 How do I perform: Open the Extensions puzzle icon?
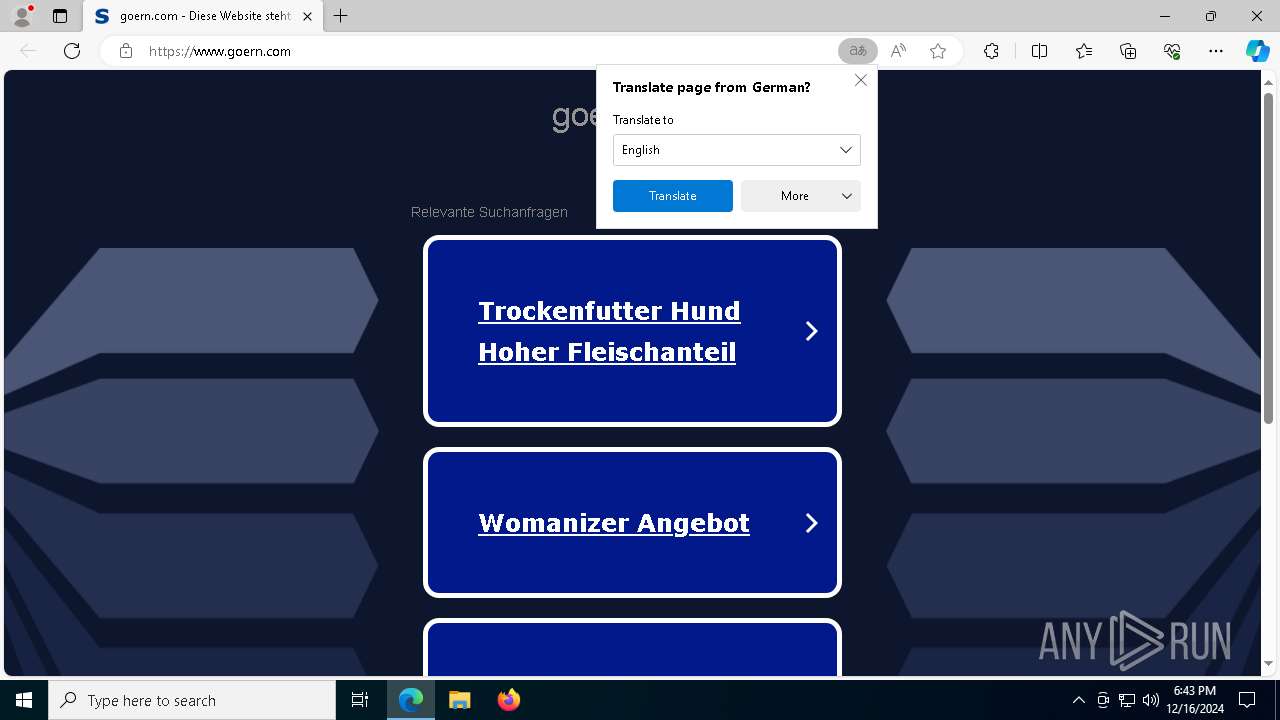pos(991,51)
